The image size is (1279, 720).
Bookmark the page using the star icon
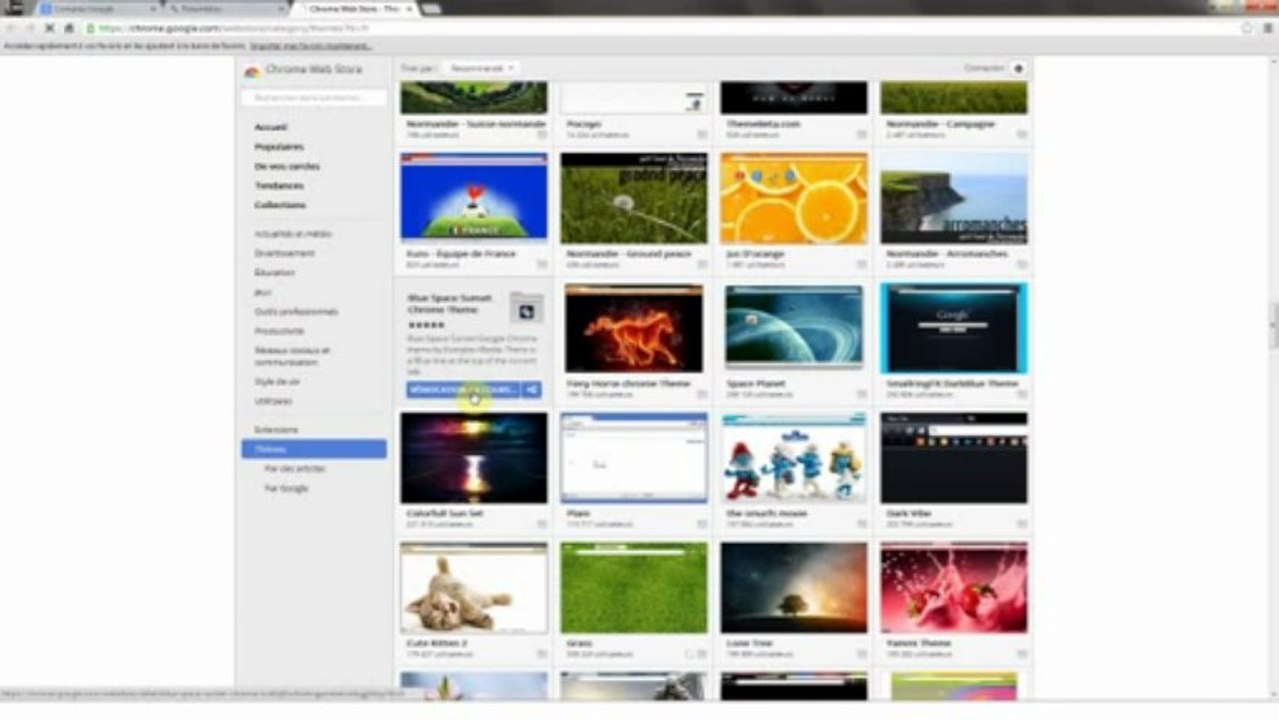[1246, 28]
